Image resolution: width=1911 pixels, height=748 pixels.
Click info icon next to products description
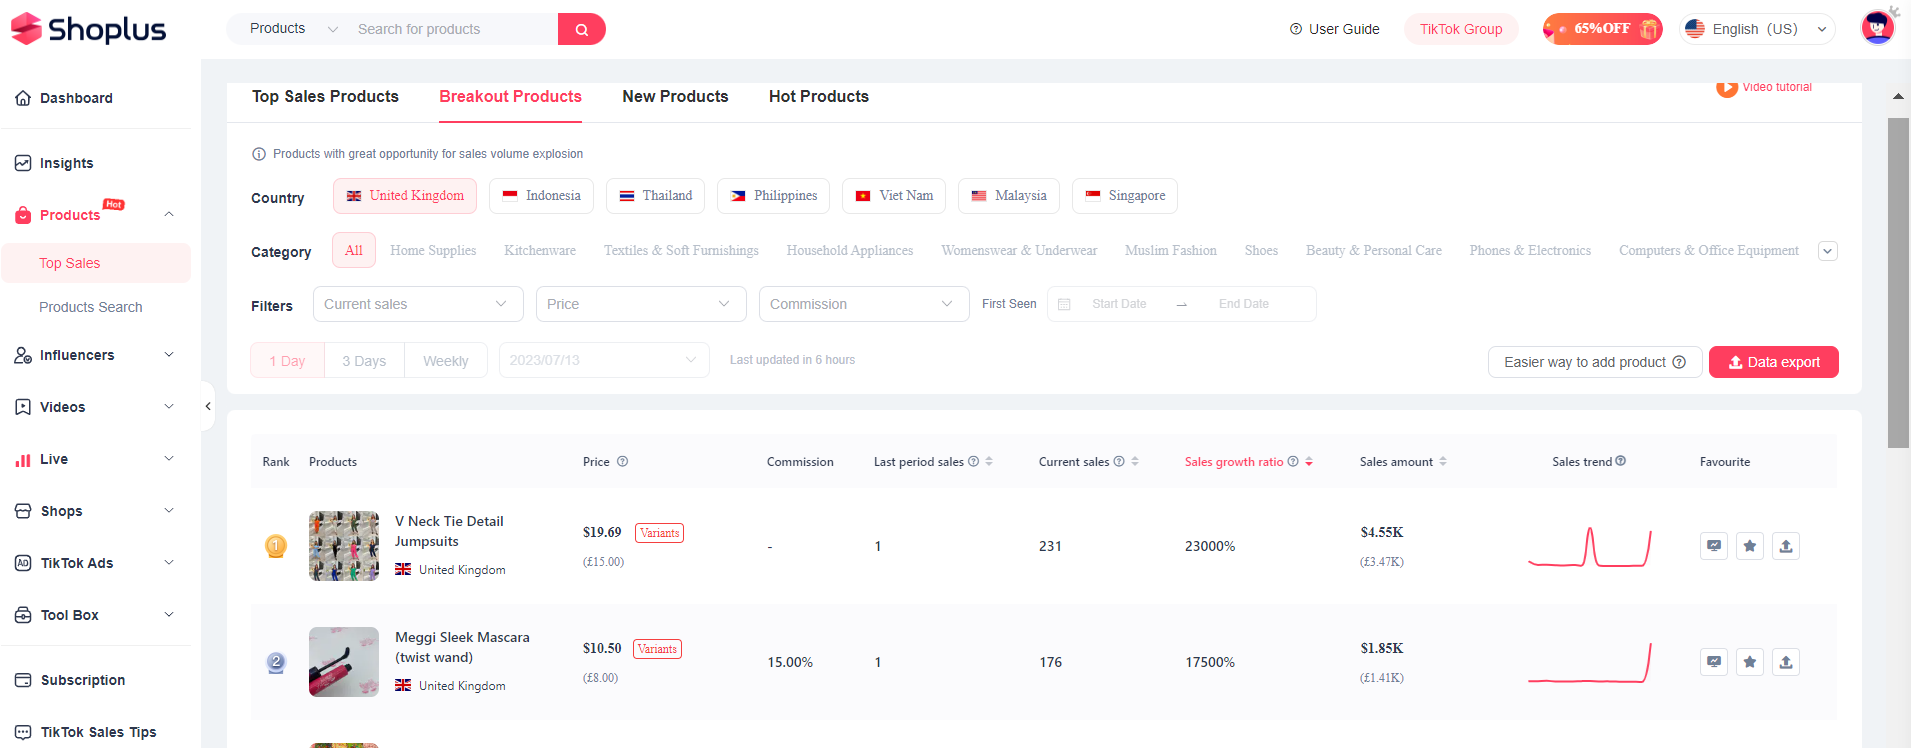coord(259,154)
